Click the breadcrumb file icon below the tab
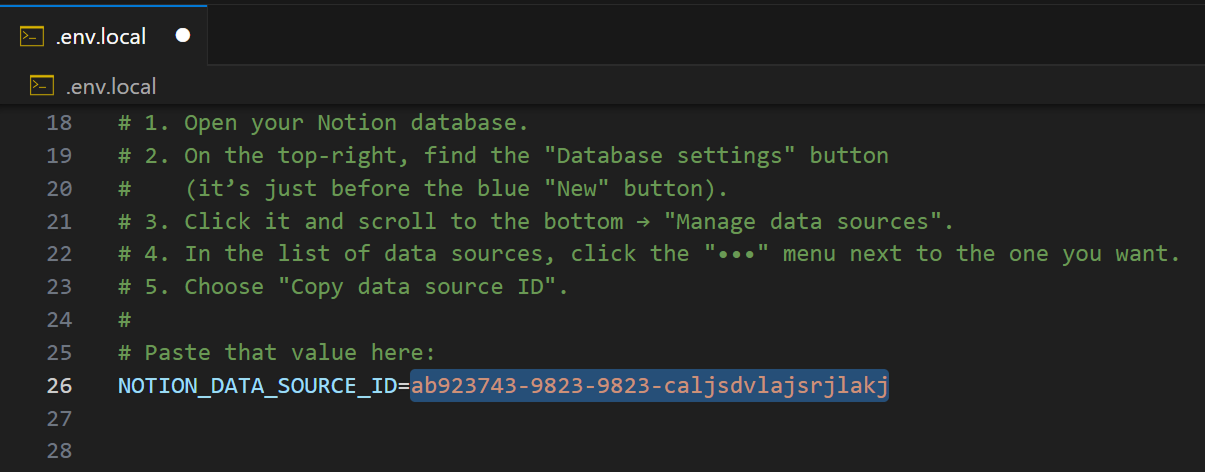Screen dimensions: 1205x472 point(41,86)
